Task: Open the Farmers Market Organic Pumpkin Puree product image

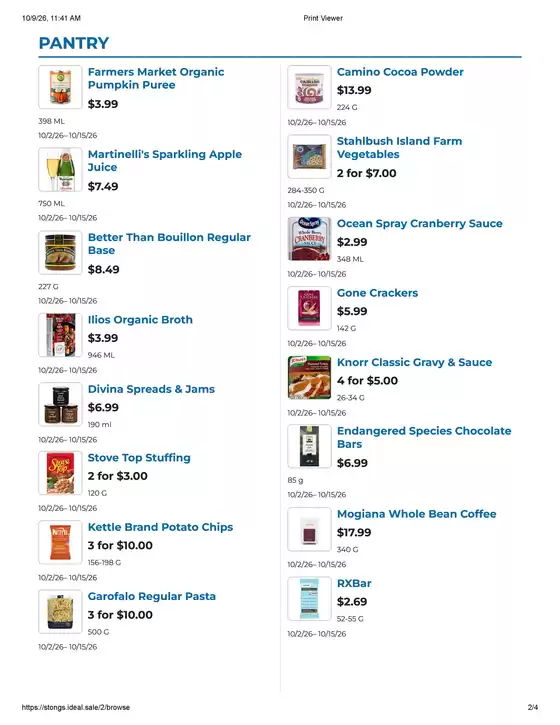Action: (x=60, y=87)
